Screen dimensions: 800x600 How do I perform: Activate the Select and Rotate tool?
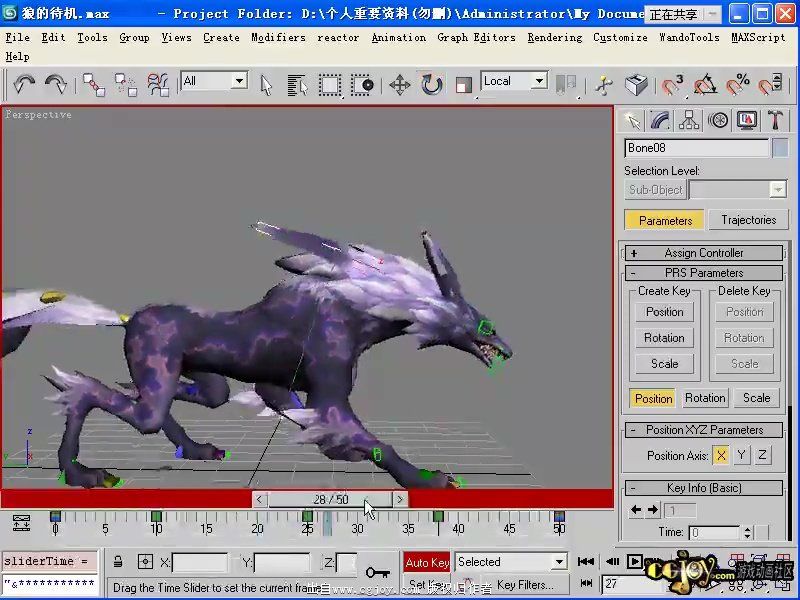coord(432,85)
